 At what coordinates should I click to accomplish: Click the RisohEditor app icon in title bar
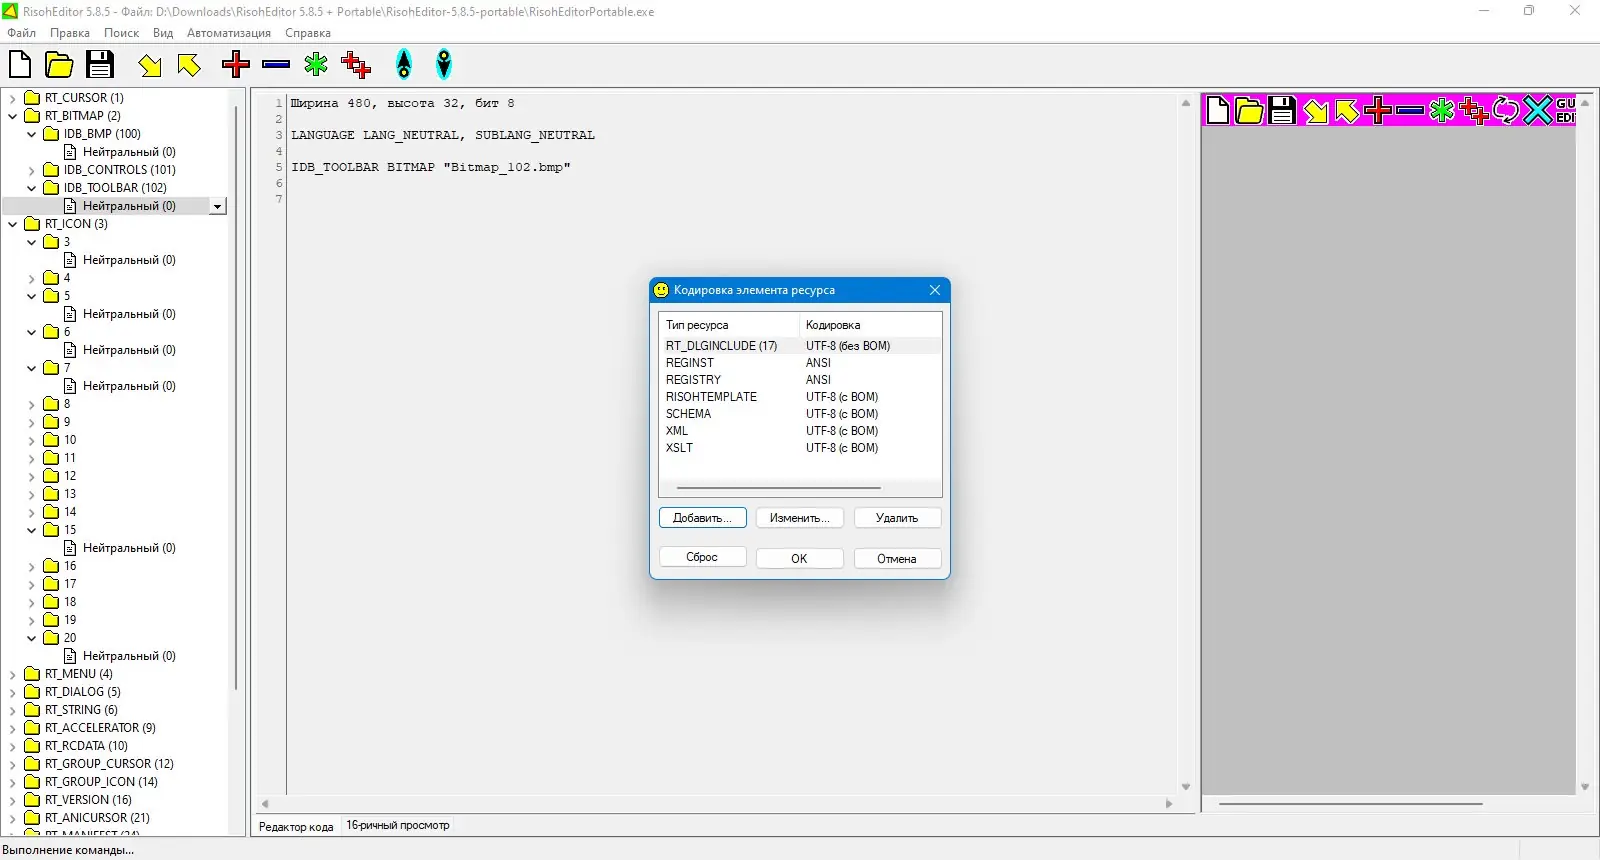10,11
